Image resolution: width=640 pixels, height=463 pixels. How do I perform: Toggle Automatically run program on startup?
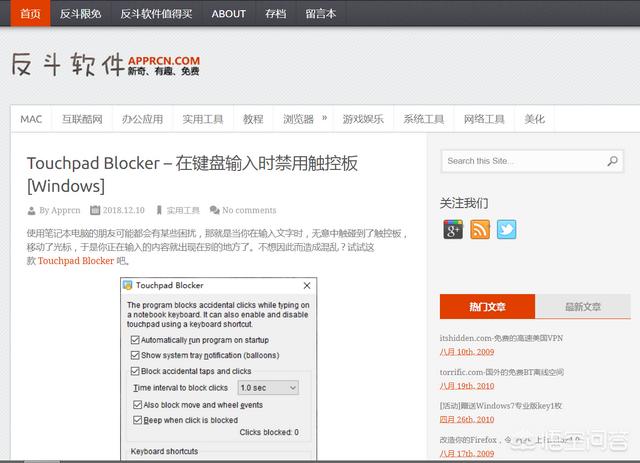tap(136, 340)
